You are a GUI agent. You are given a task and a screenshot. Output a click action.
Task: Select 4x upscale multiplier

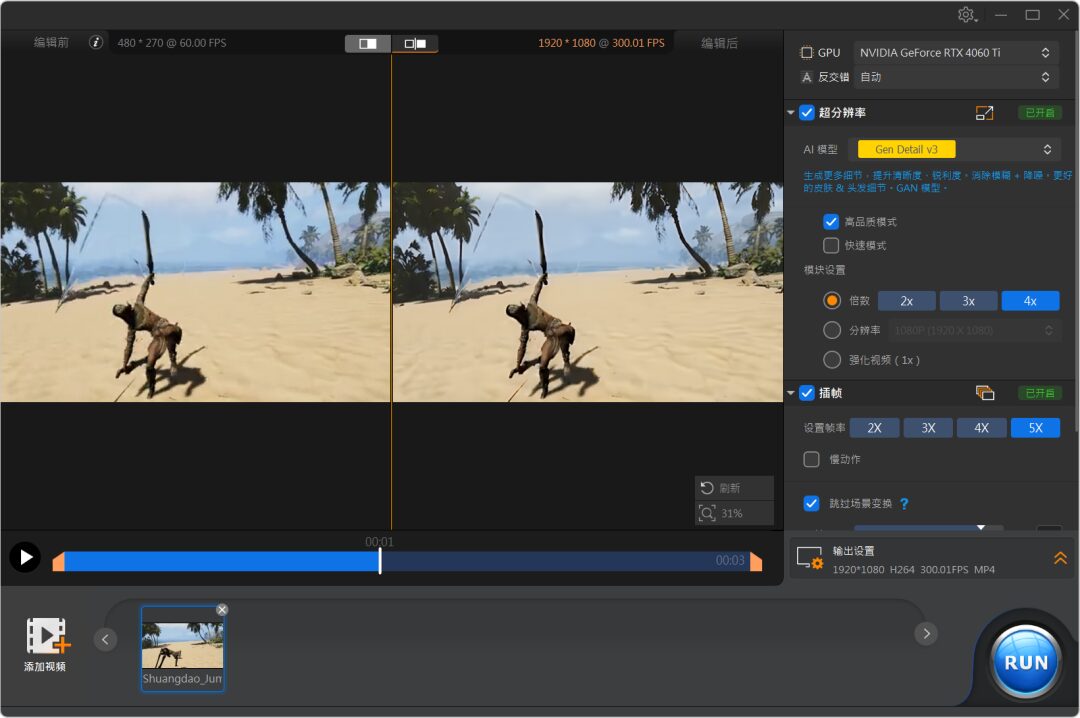(x=1030, y=301)
